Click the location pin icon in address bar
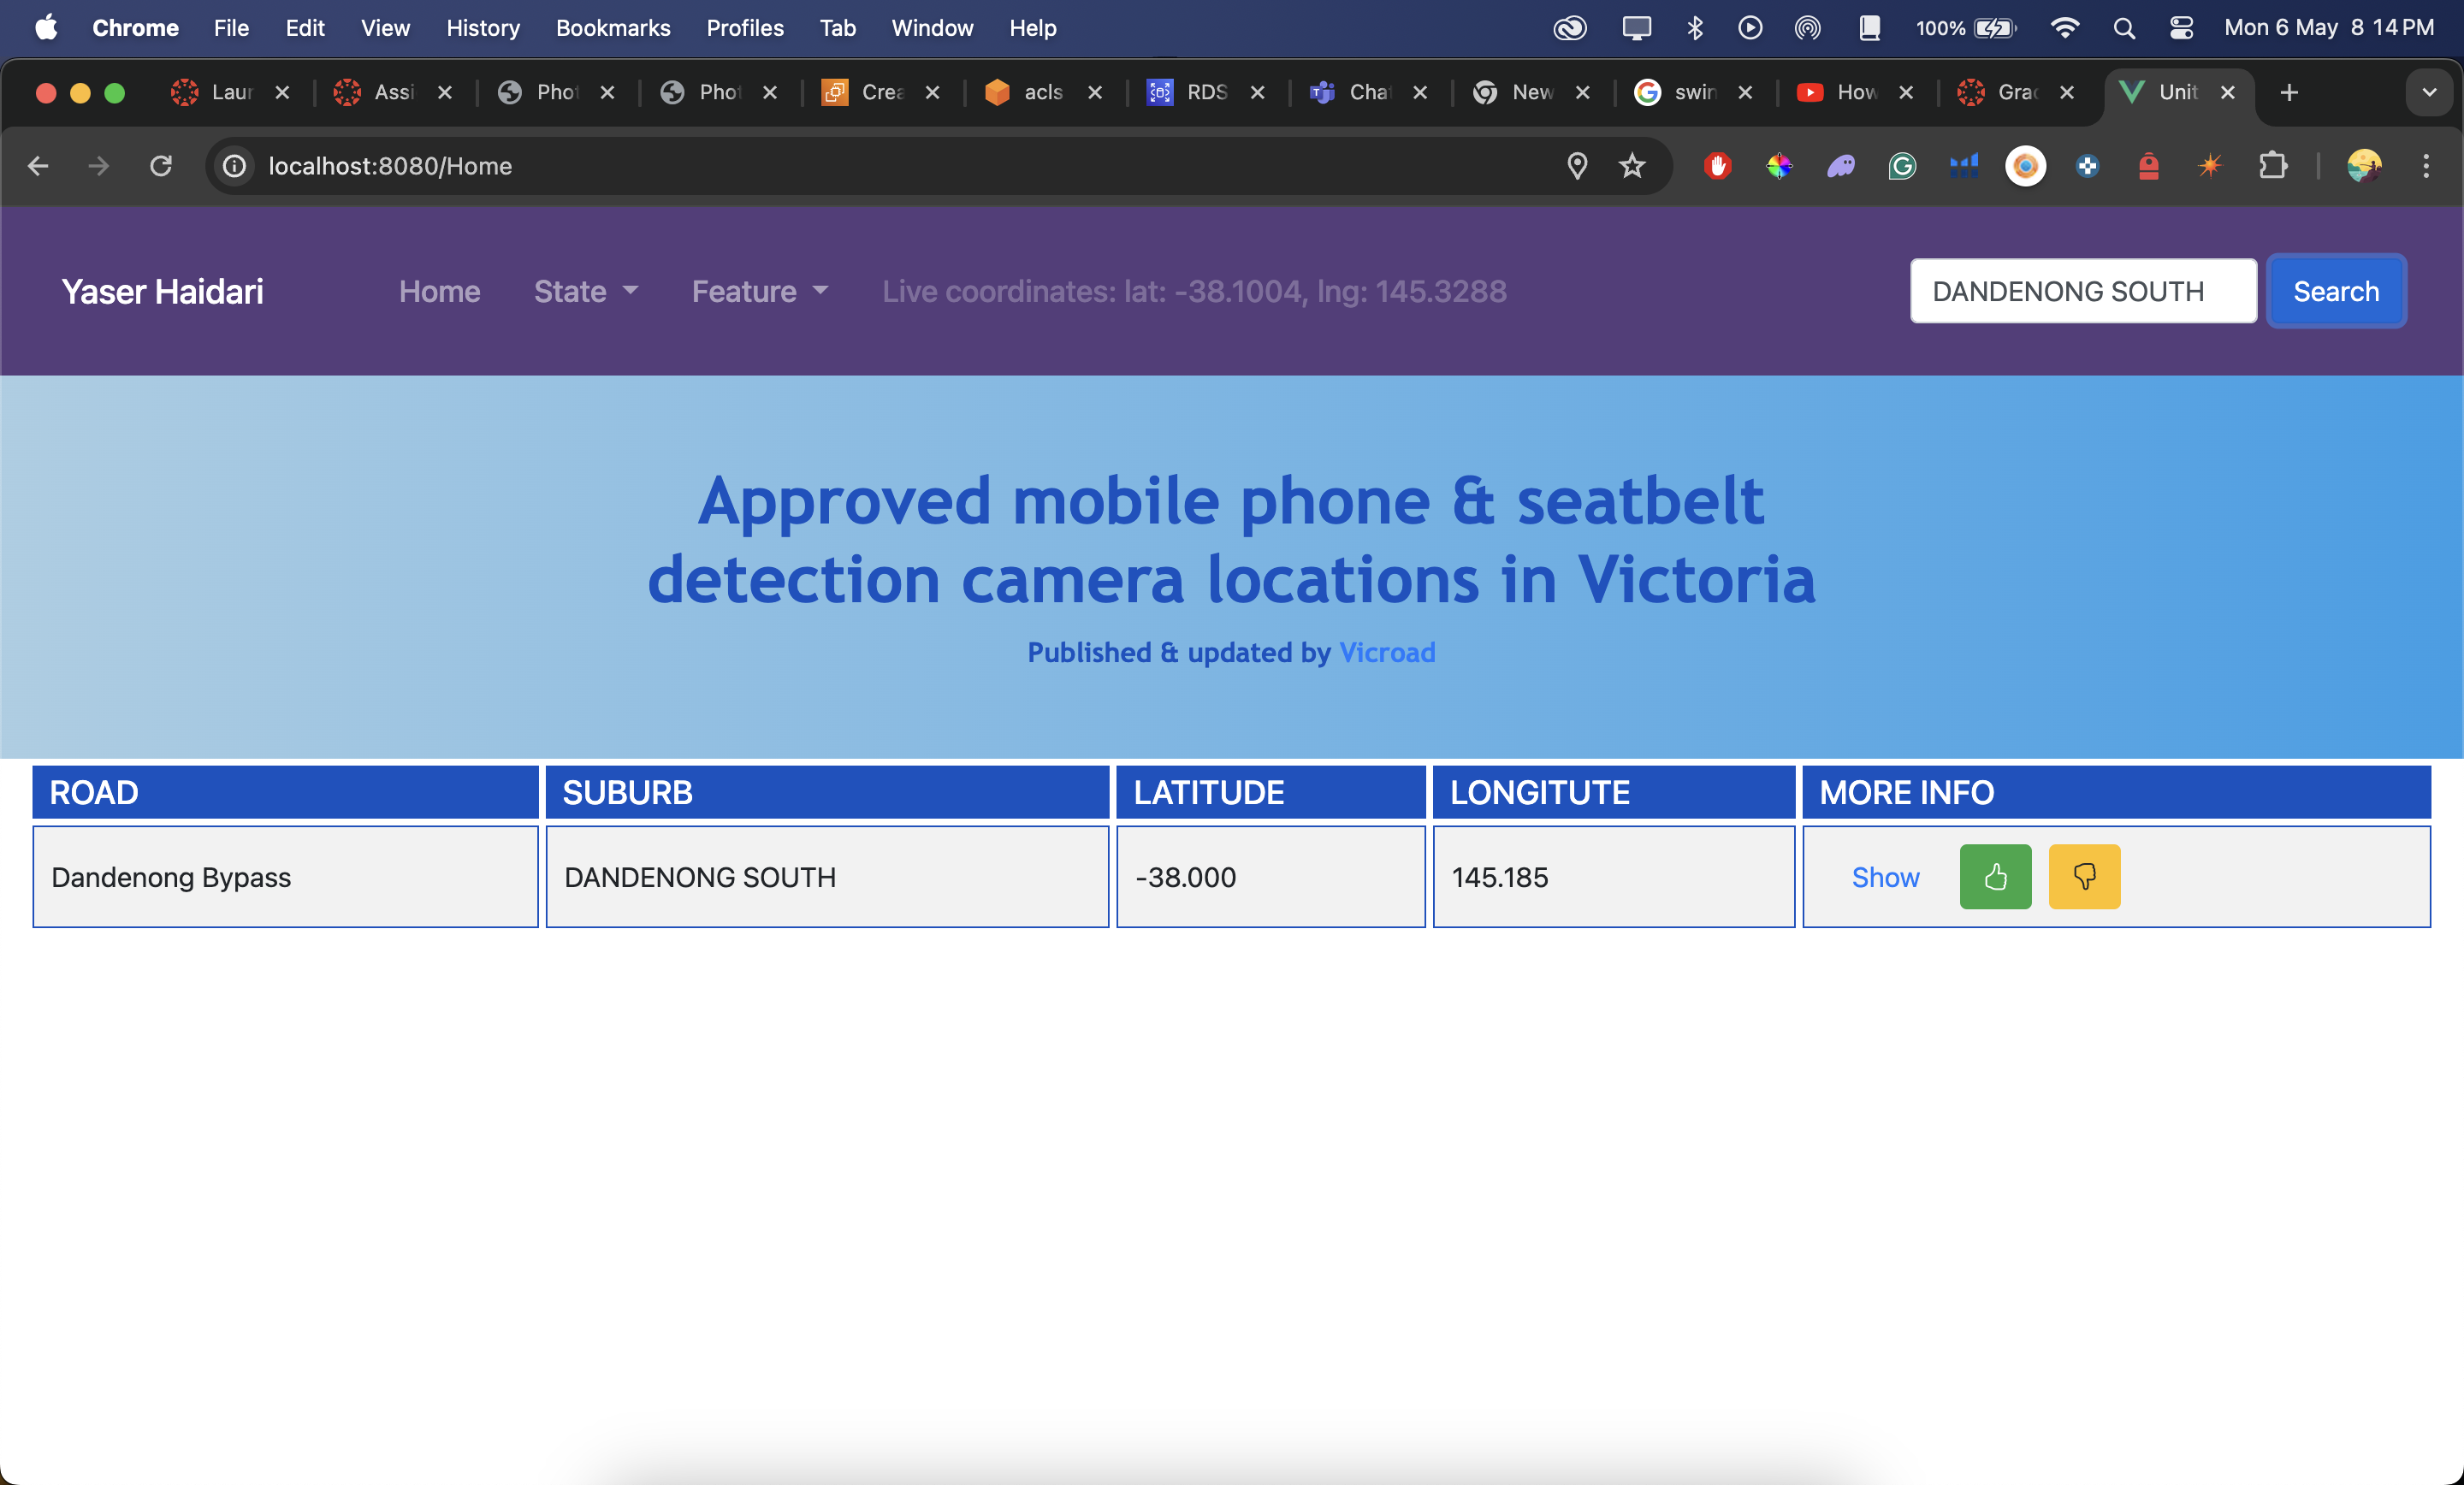Viewport: 2464px width, 1485px height. (1577, 166)
